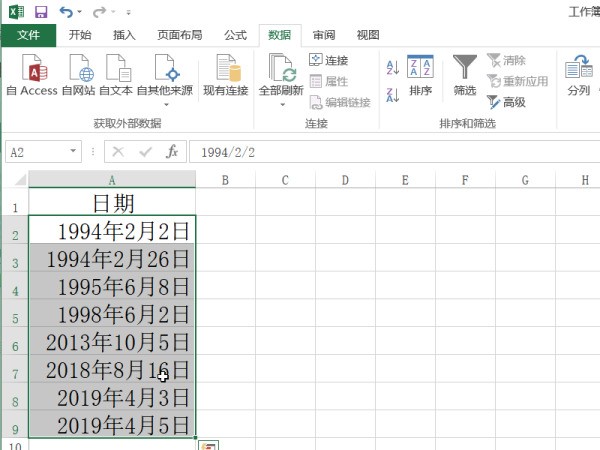This screenshot has height=450, width=600.
Task: Click the fx insert function button
Action: [x=172, y=152]
